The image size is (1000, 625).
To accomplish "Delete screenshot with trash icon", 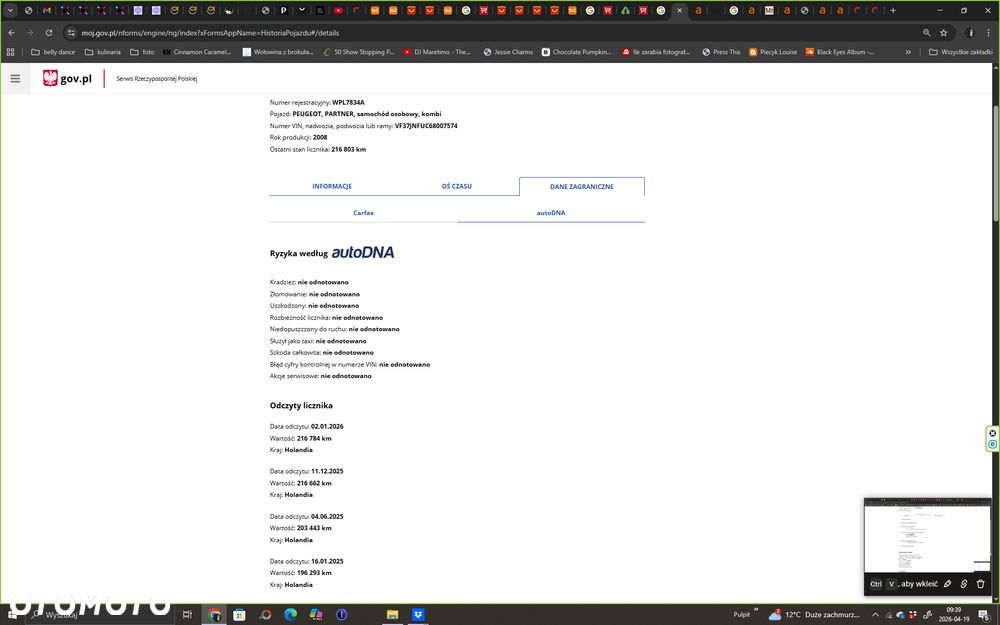I will tap(981, 584).
